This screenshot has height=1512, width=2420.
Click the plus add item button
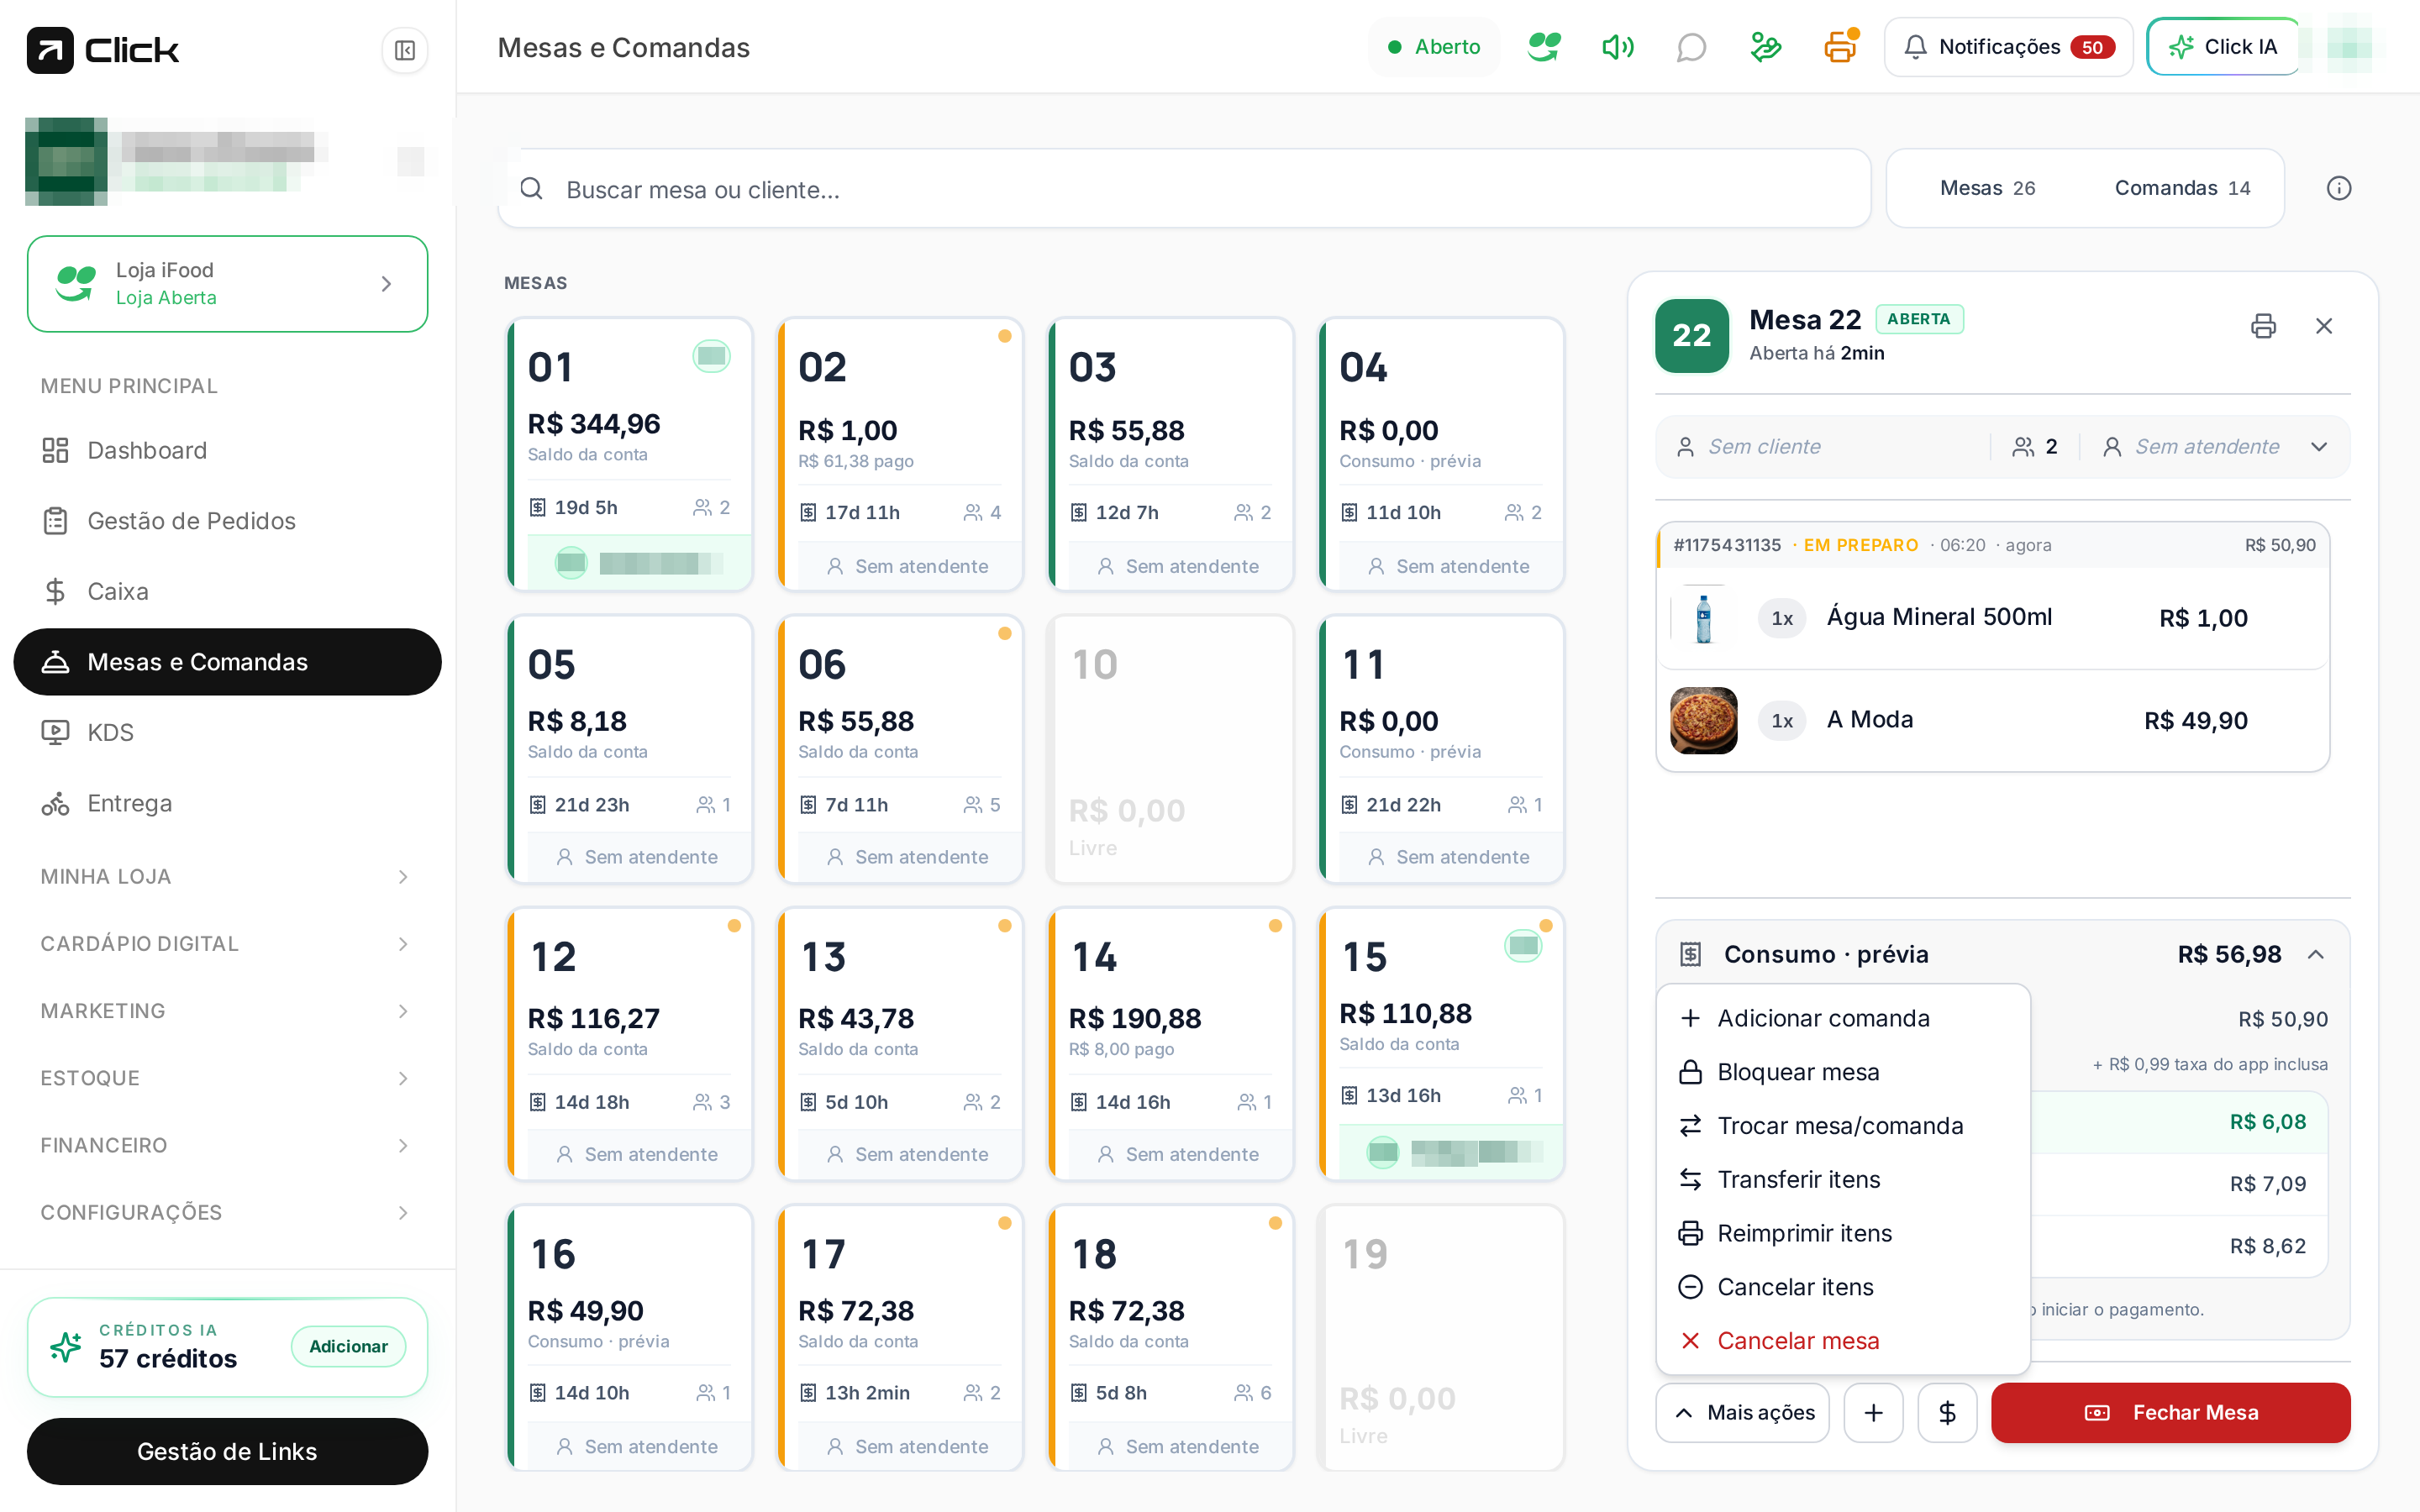[1873, 1412]
